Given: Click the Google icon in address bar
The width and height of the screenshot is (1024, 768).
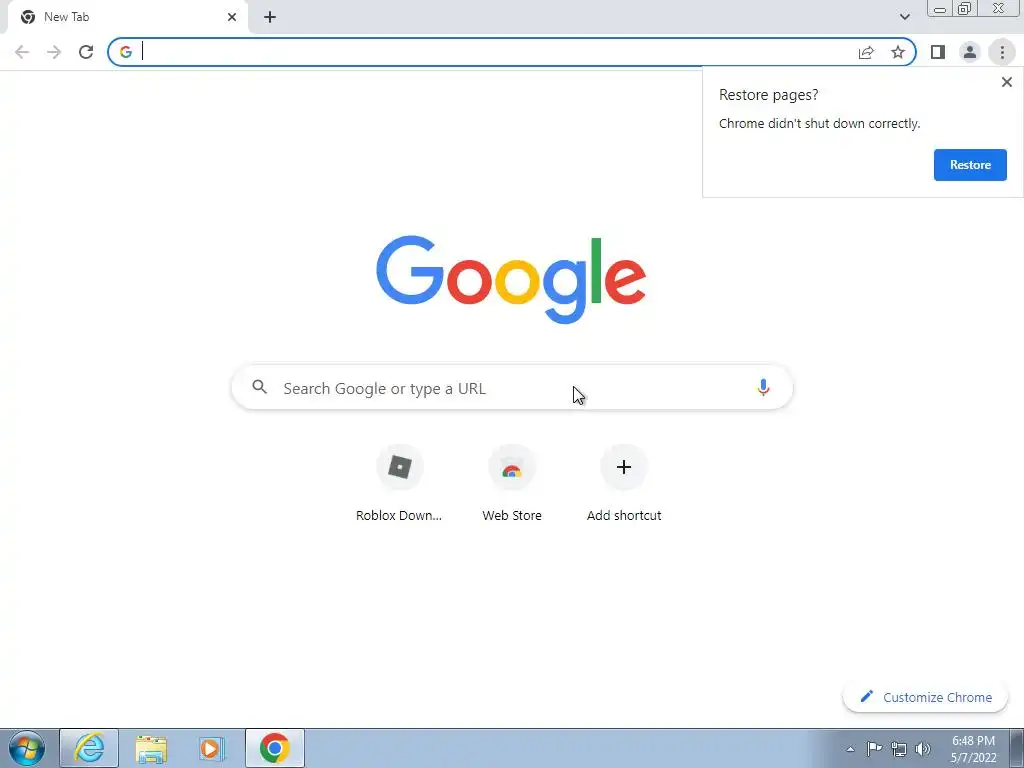Looking at the screenshot, I should coord(126,52).
